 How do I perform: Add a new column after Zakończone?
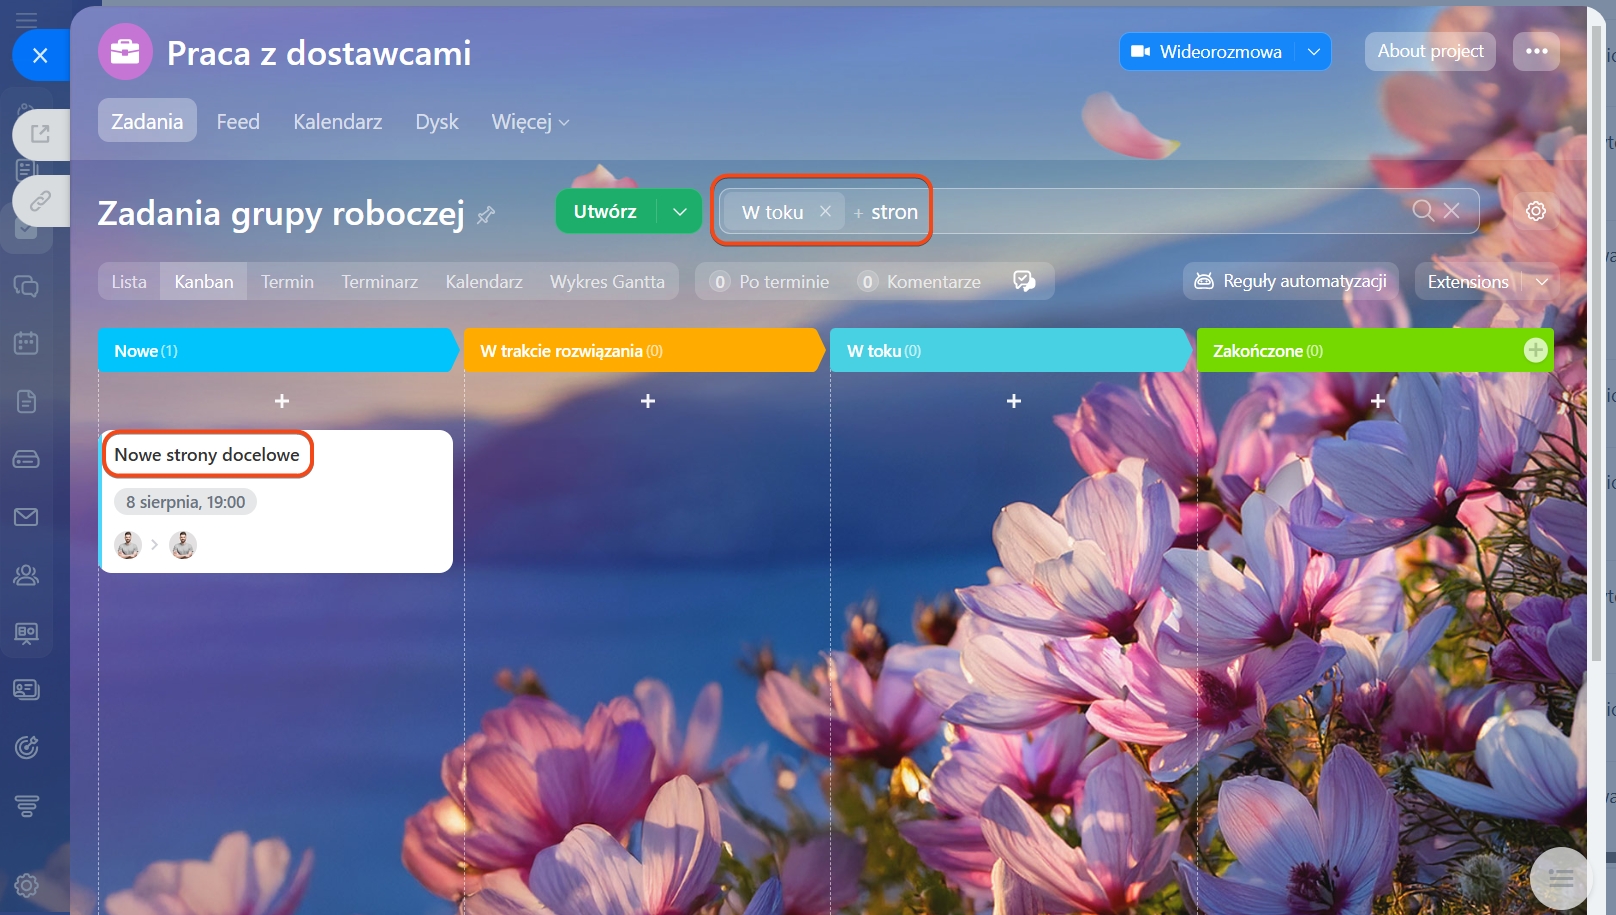(x=1535, y=350)
